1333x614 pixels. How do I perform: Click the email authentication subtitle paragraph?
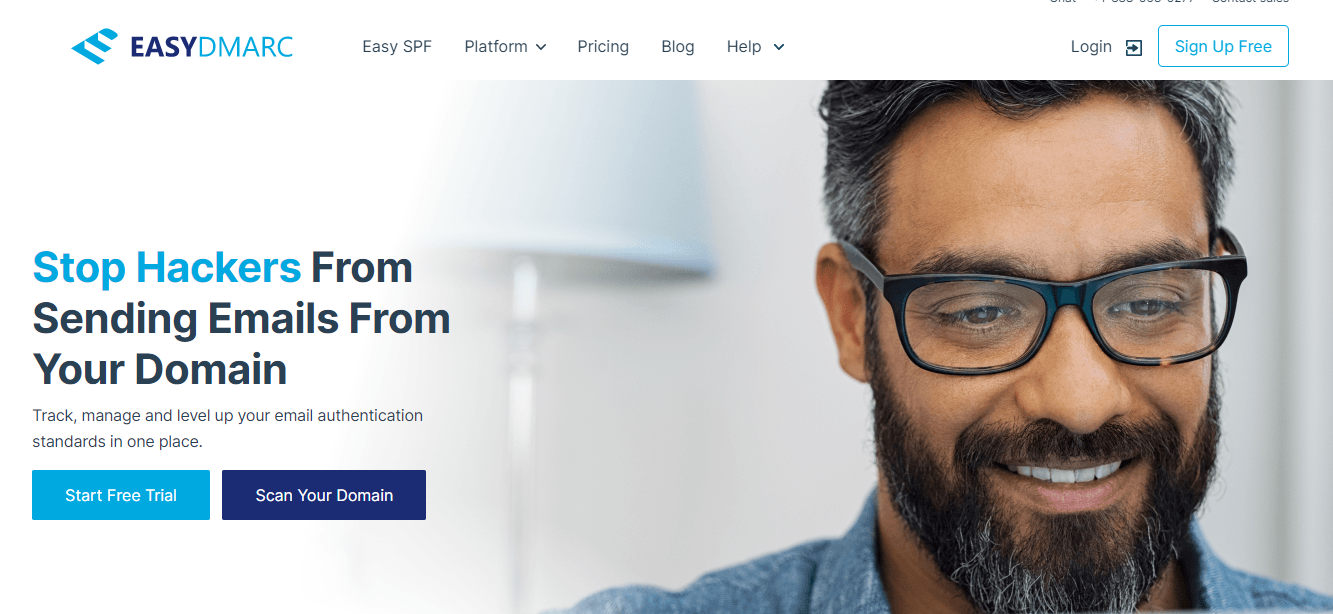point(228,428)
